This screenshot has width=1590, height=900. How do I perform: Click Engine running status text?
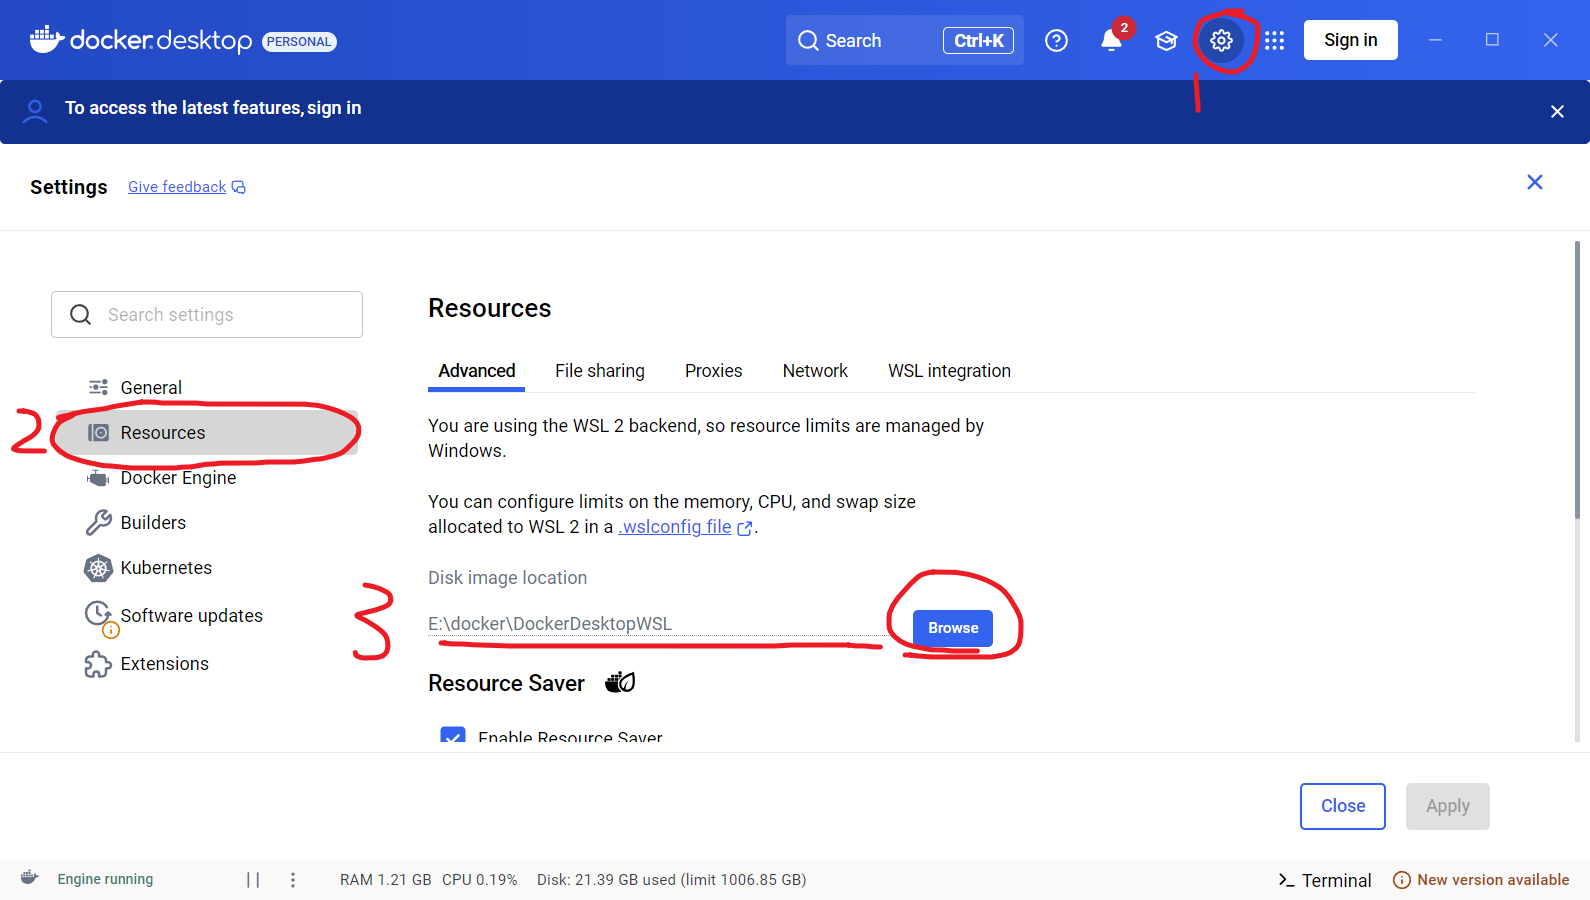point(105,879)
